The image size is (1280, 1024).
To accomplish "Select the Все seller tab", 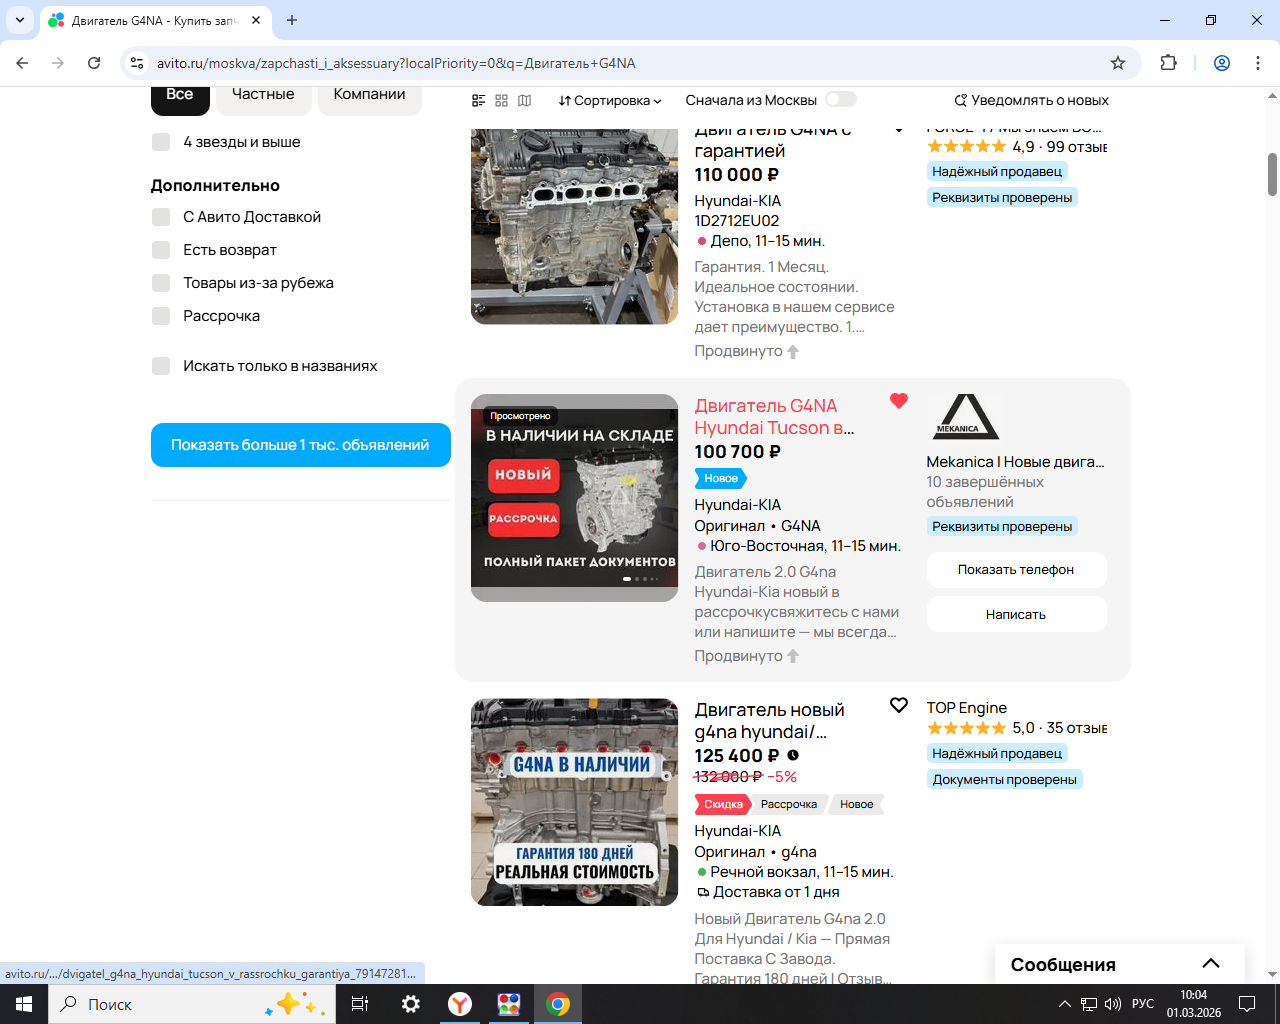I will click(180, 96).
